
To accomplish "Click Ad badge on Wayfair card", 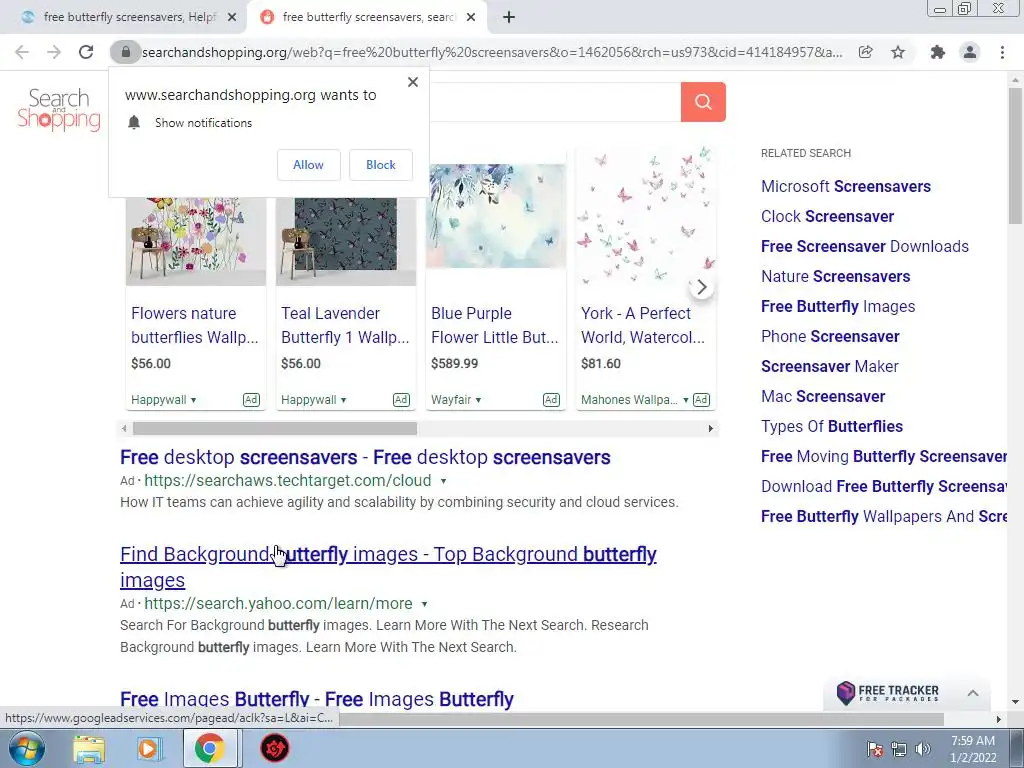I will click(x=551, y=400).
